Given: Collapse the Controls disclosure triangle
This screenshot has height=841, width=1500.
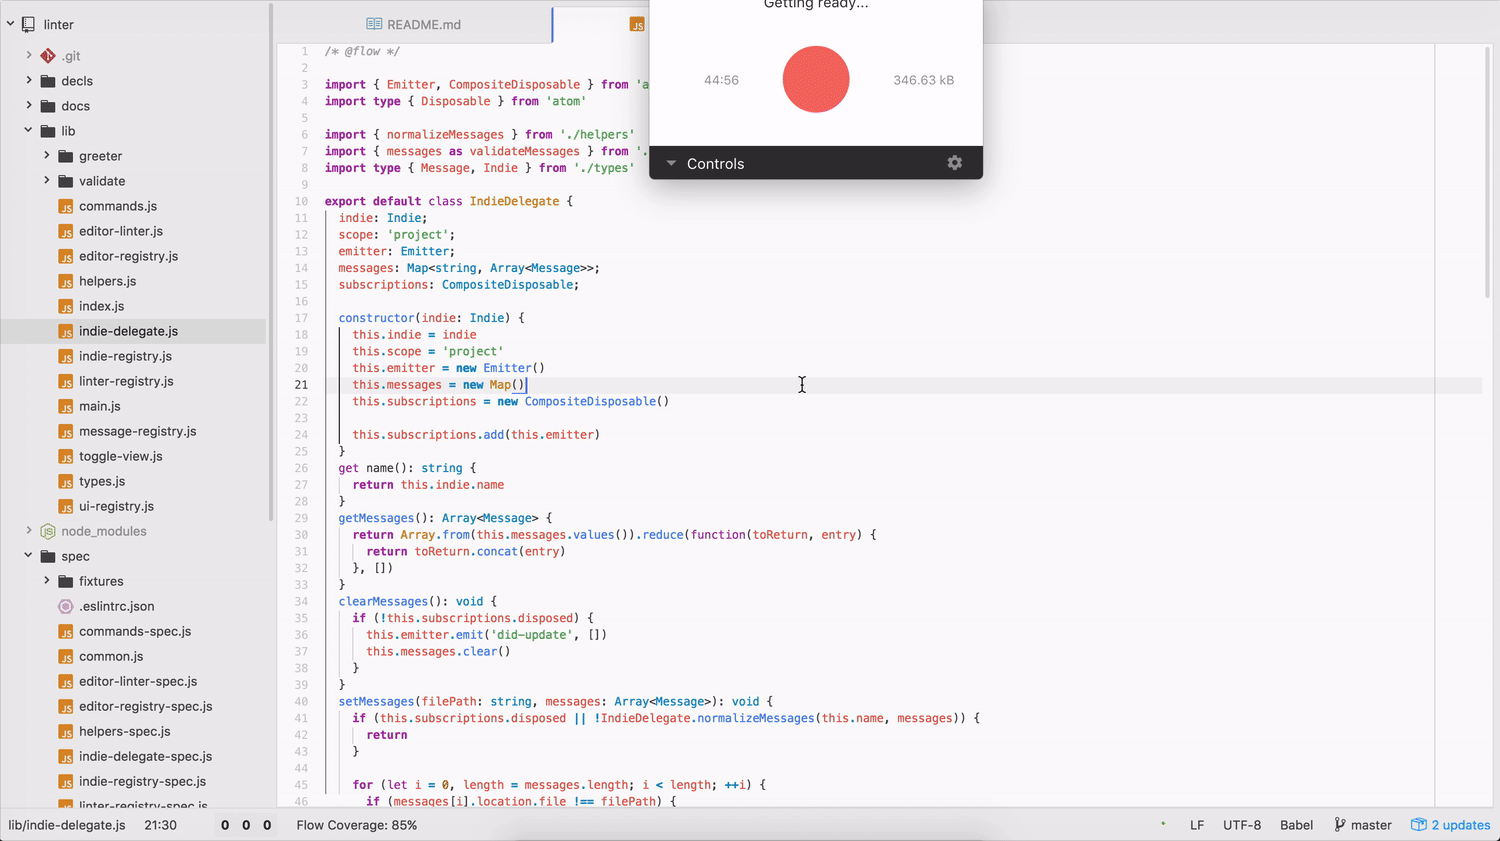Looking at the screenshot, I should (671, 163).
